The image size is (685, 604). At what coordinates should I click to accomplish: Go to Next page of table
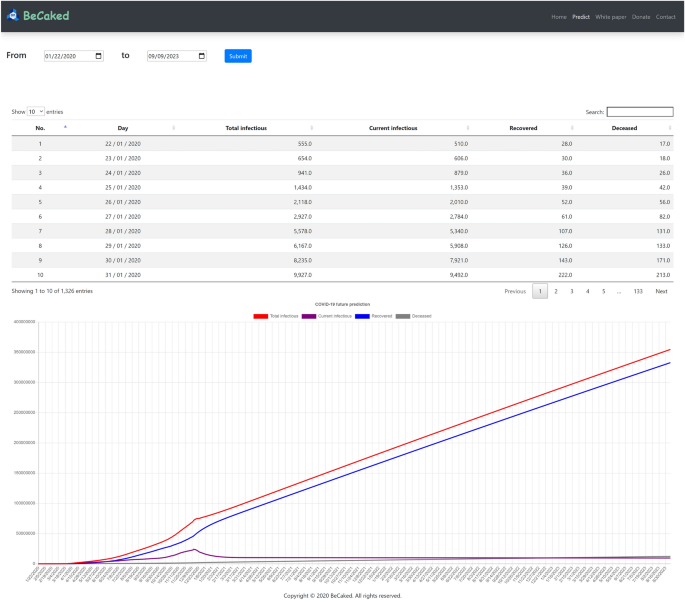point(661,291)
